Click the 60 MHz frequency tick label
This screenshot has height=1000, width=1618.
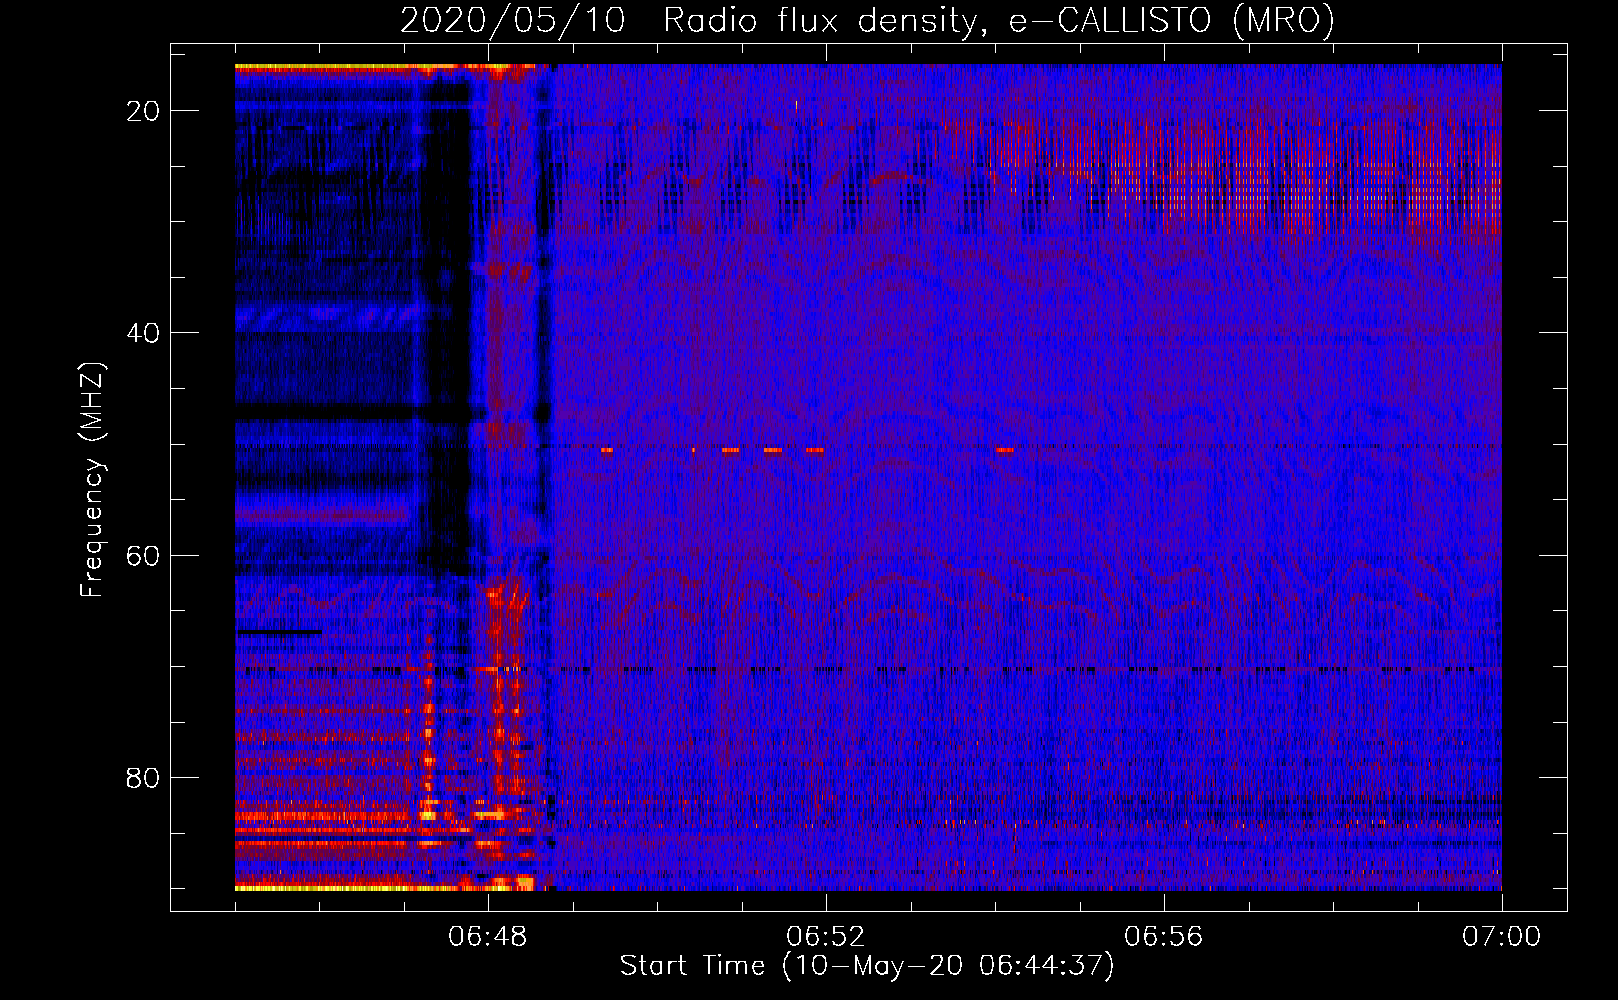tap(144, 555)
